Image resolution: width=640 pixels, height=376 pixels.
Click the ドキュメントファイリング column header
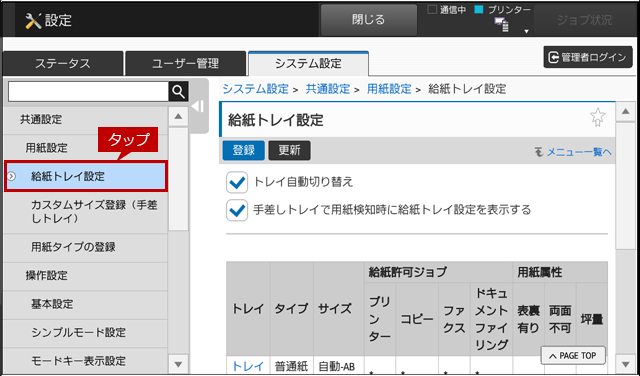click(491, 319)
